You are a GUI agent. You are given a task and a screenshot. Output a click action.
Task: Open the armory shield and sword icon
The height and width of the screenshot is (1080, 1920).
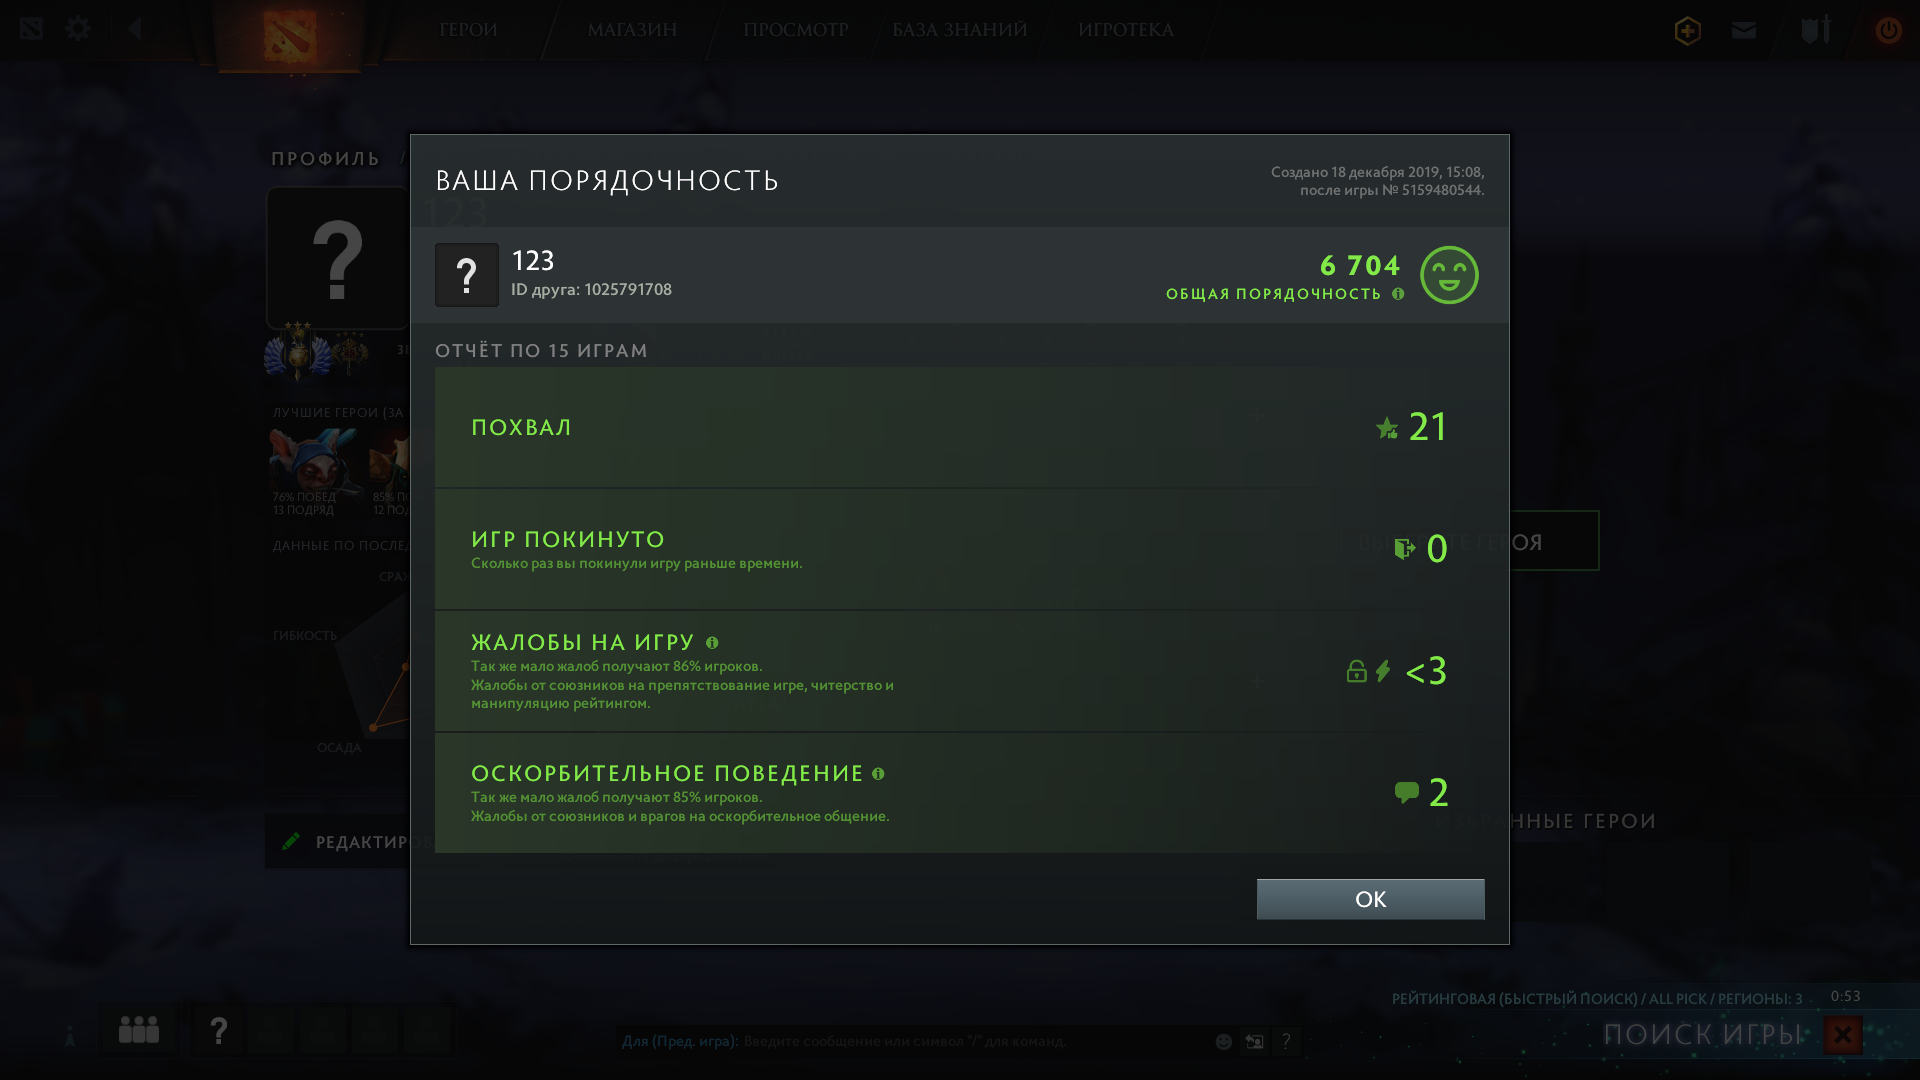pyautogui.click(x=1815, y=30)
